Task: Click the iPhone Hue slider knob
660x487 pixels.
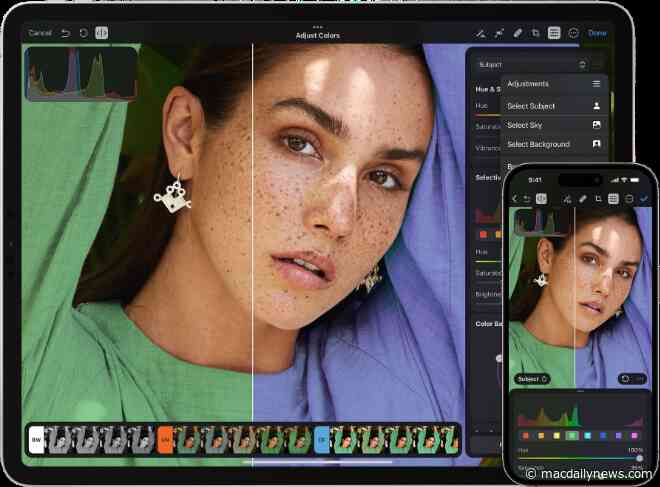Action: pos(639,458)
